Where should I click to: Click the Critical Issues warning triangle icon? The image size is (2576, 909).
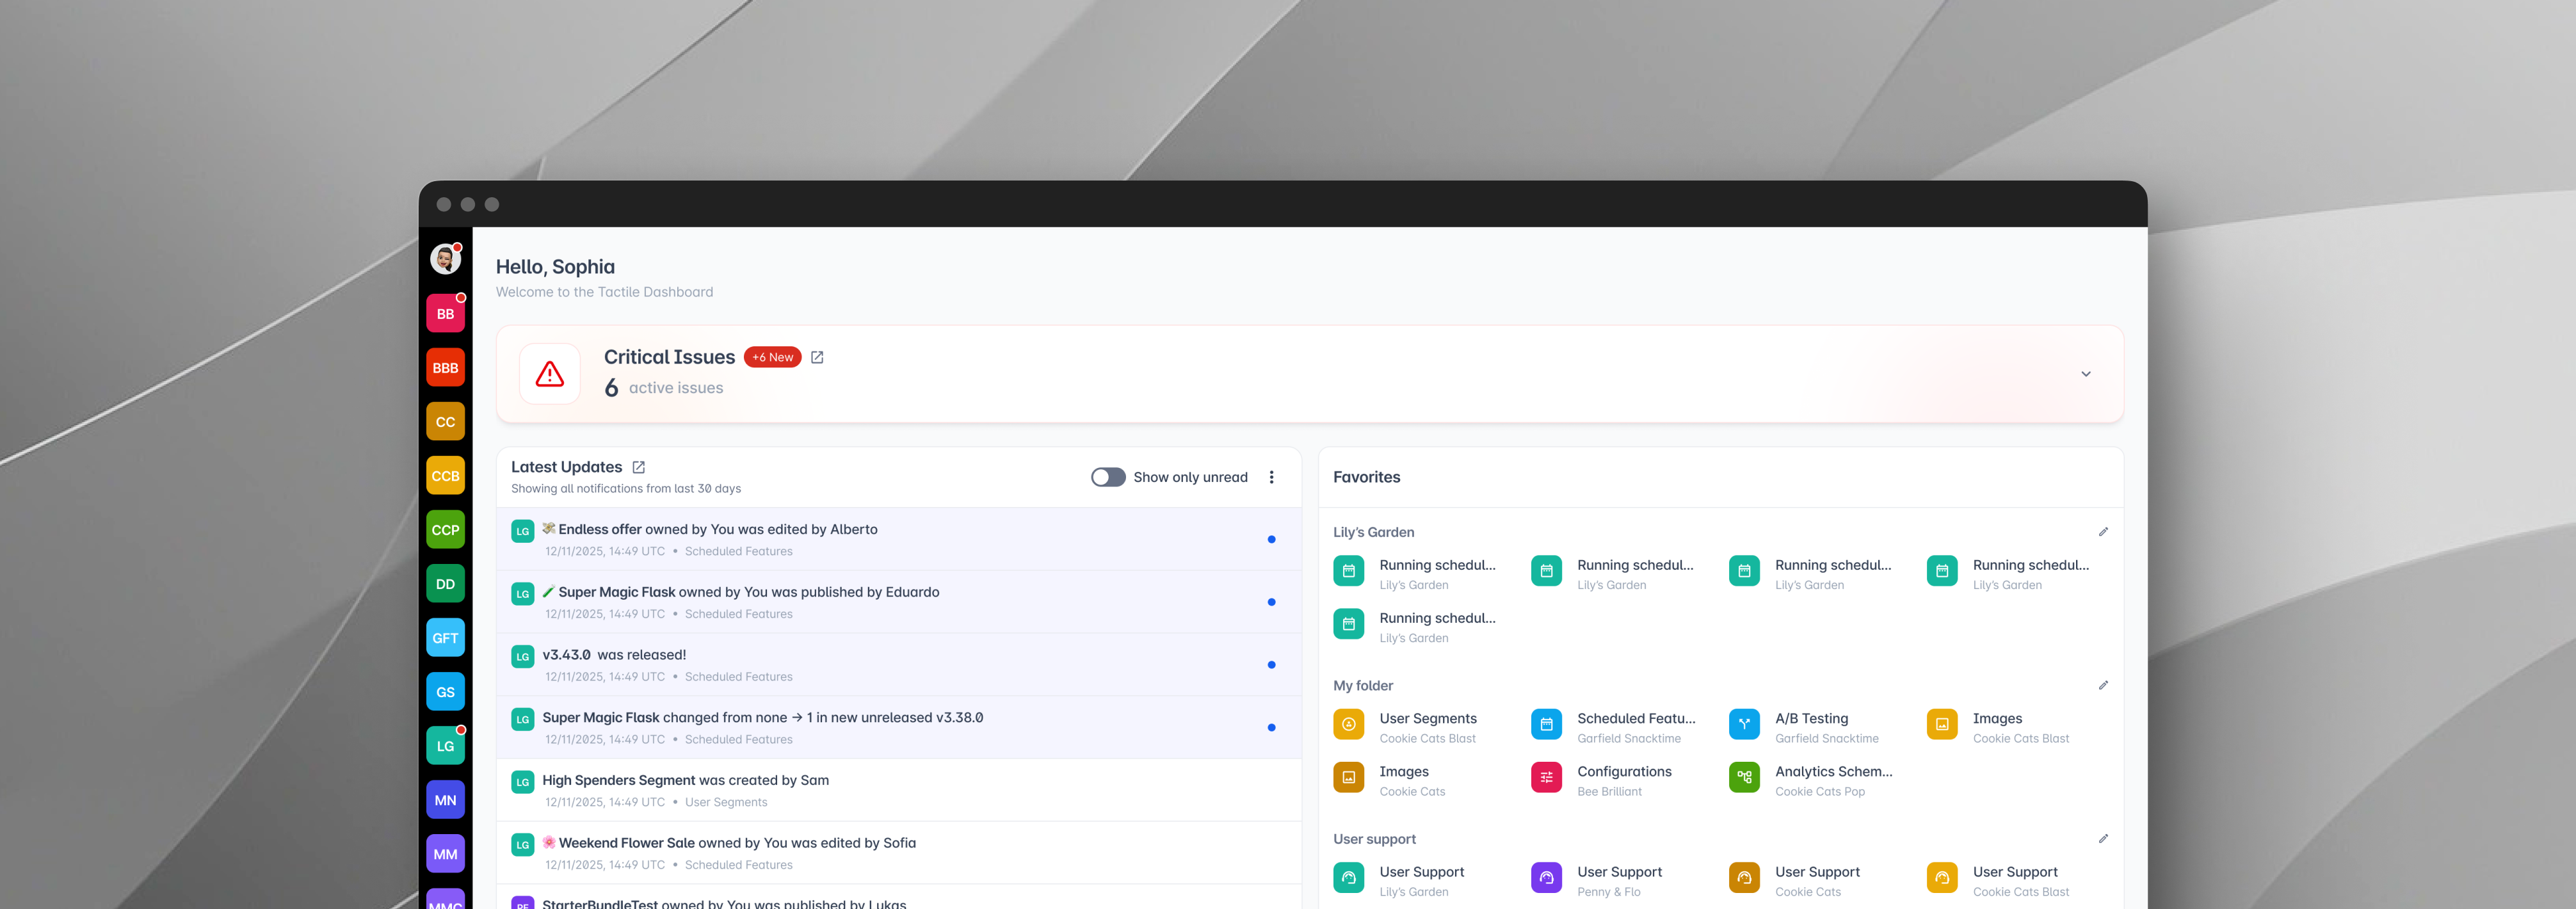point(550,374)
